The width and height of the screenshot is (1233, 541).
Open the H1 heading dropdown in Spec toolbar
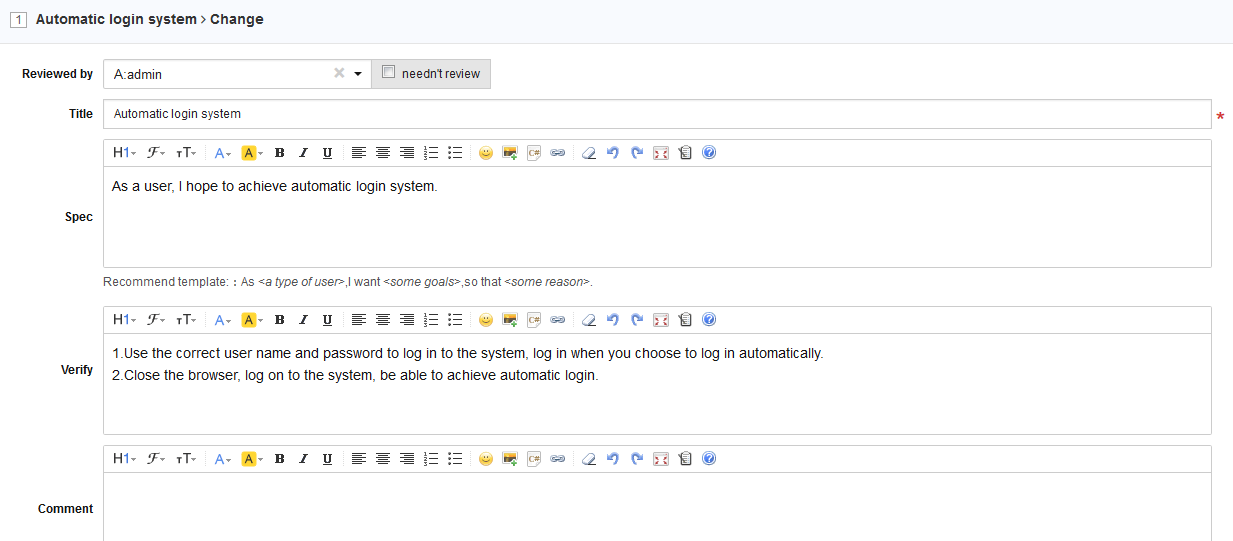point(124,153)
